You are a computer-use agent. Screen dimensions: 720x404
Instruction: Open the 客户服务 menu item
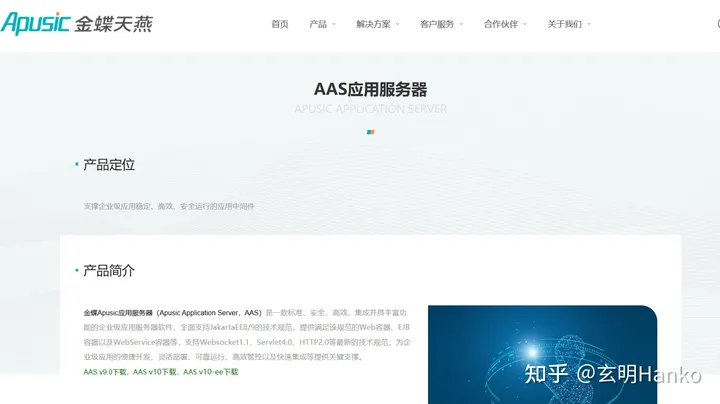tap(437, 24)
